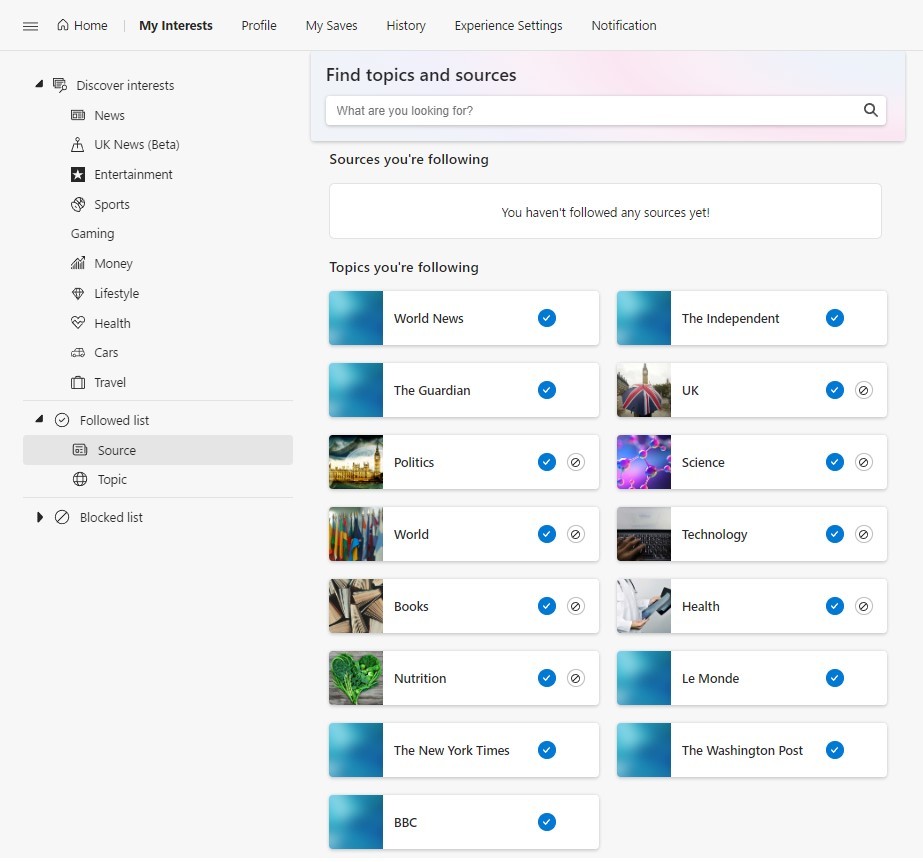This screenshot has width=923, height=862.
Task: Select UK News (Beta) in sidebar
Action: pyautogui.click(x=136, y=144)
